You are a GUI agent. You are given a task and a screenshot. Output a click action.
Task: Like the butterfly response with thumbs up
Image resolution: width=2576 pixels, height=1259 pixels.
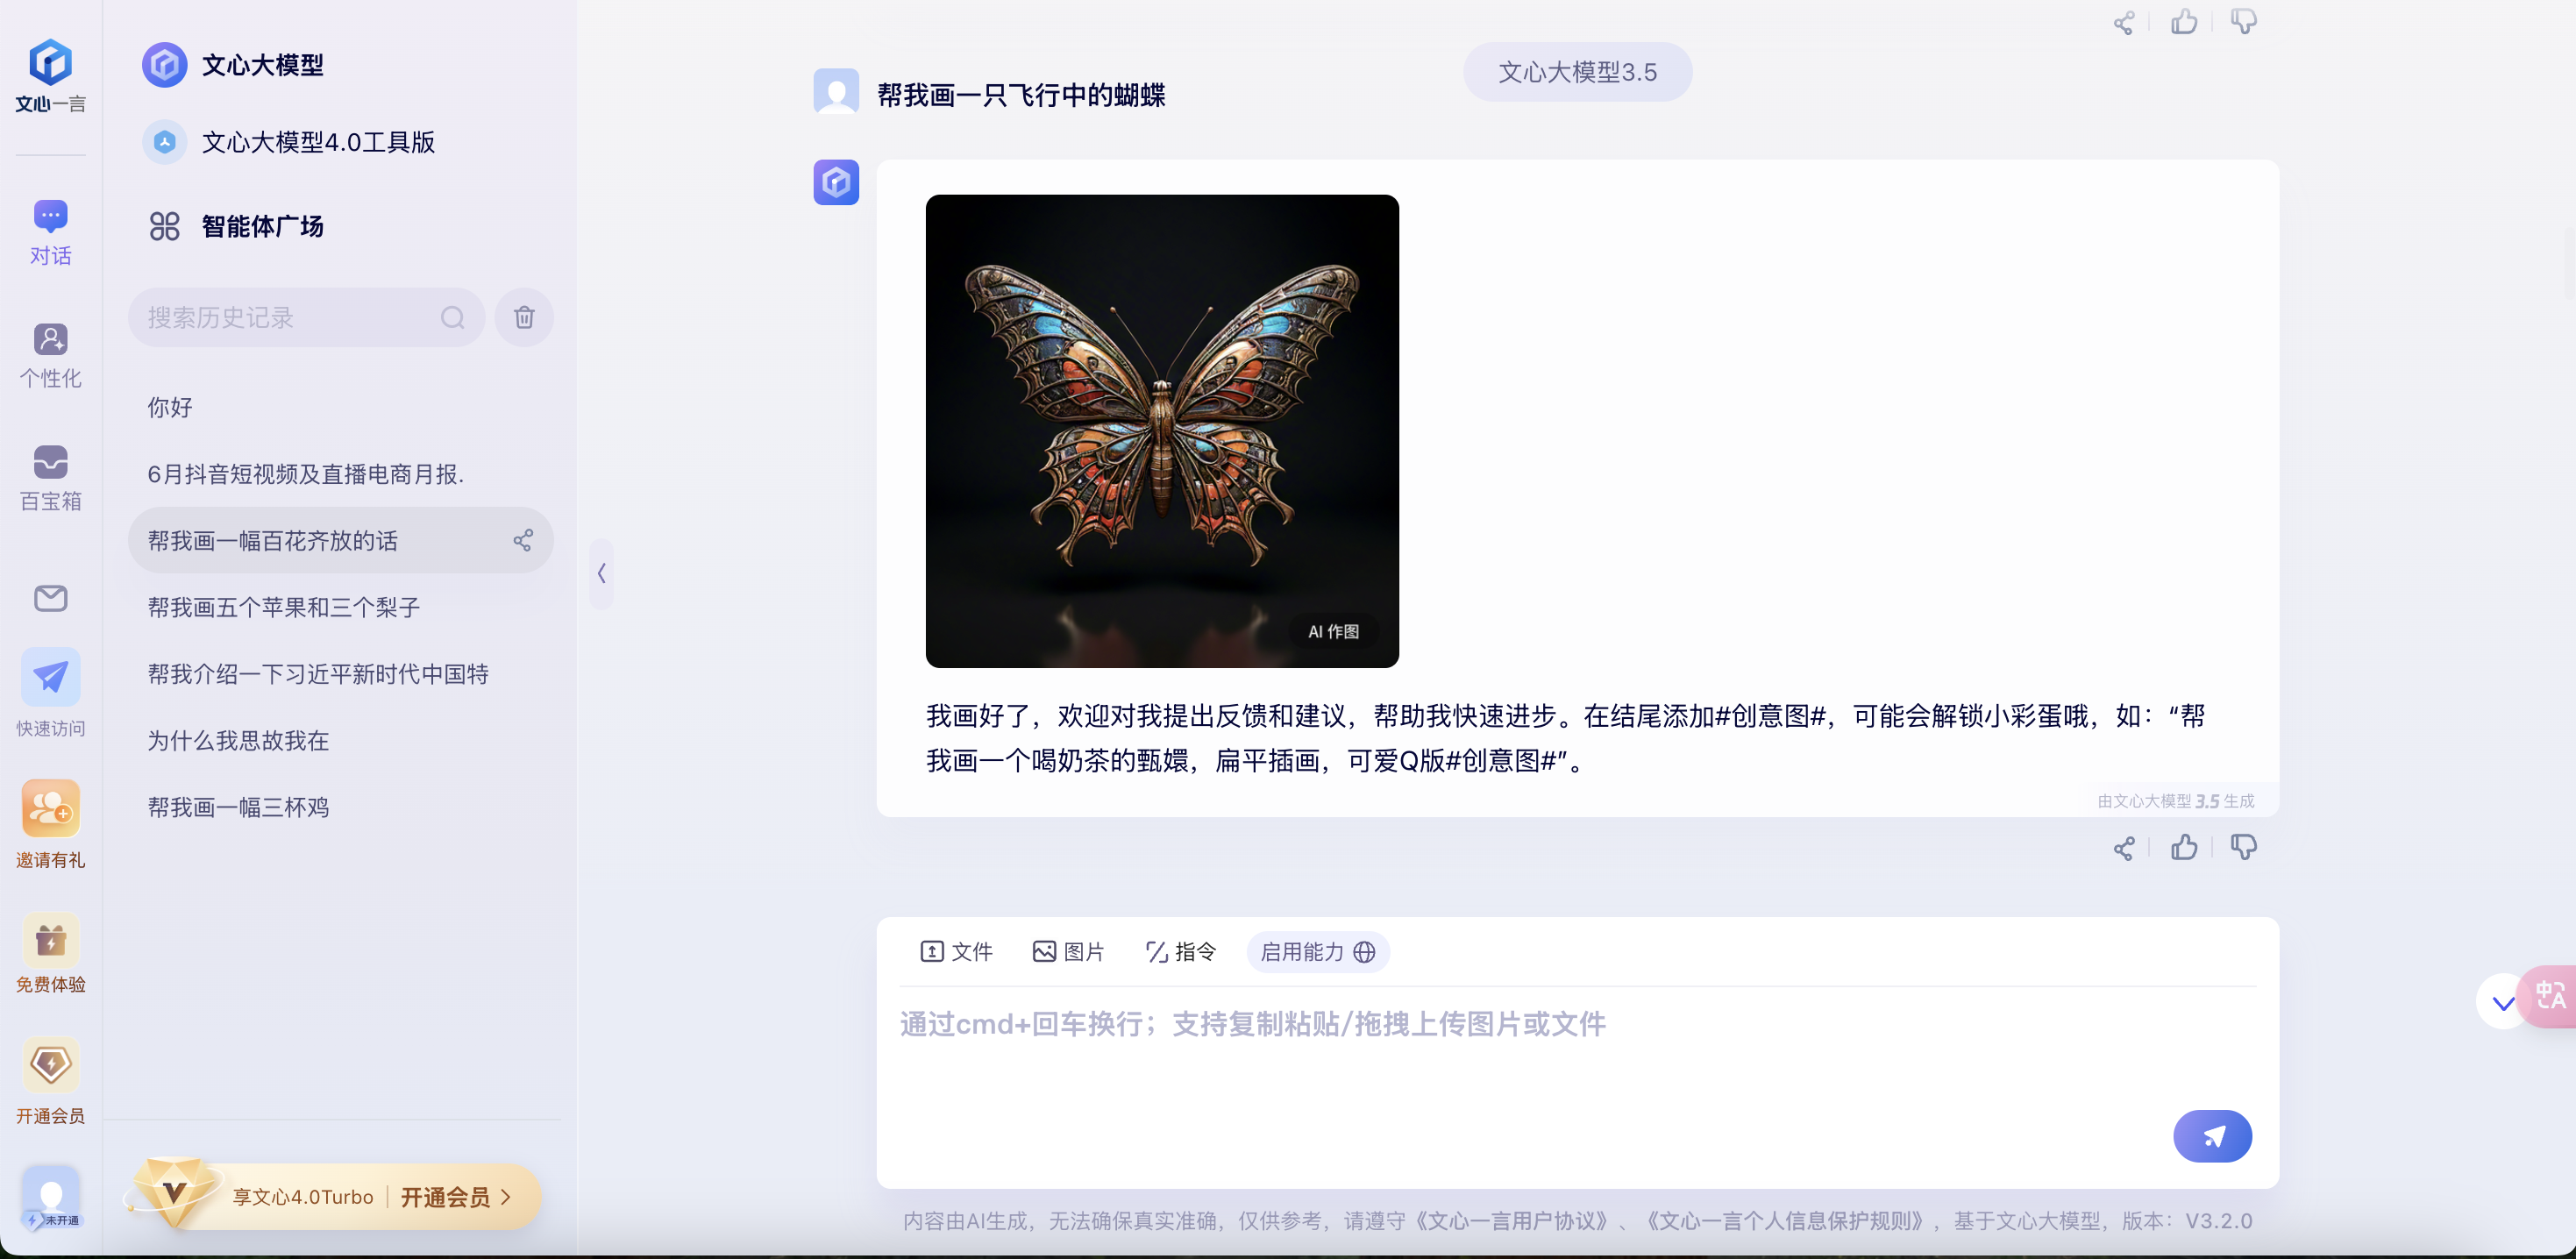coord(2184,848)
